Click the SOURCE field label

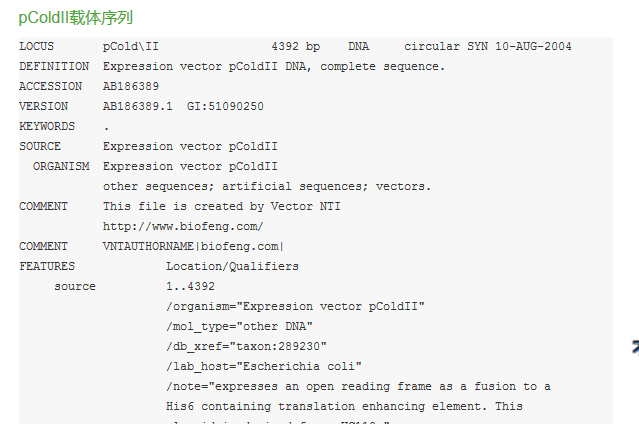40,146
